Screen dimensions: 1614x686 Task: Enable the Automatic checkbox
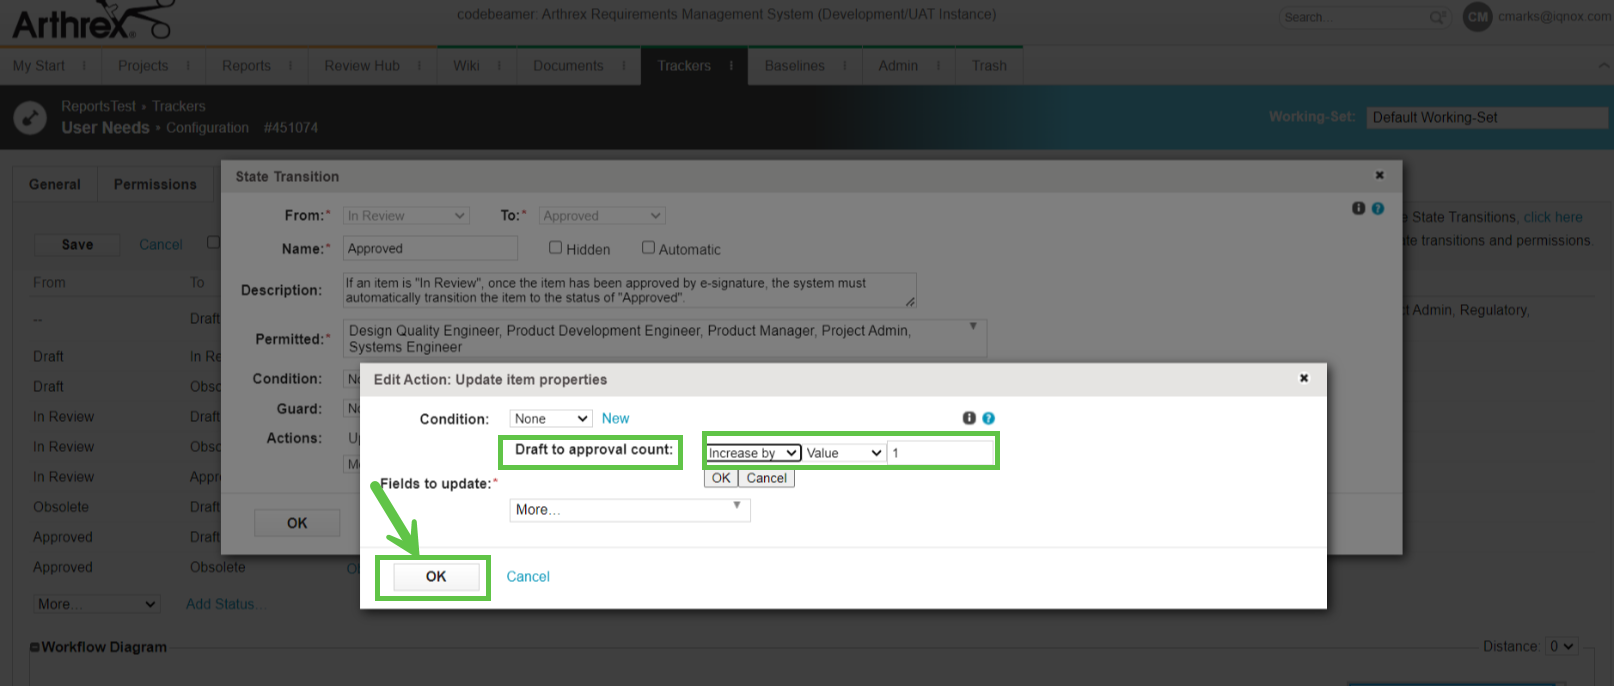pyautogui.click(x=648, y=248)
